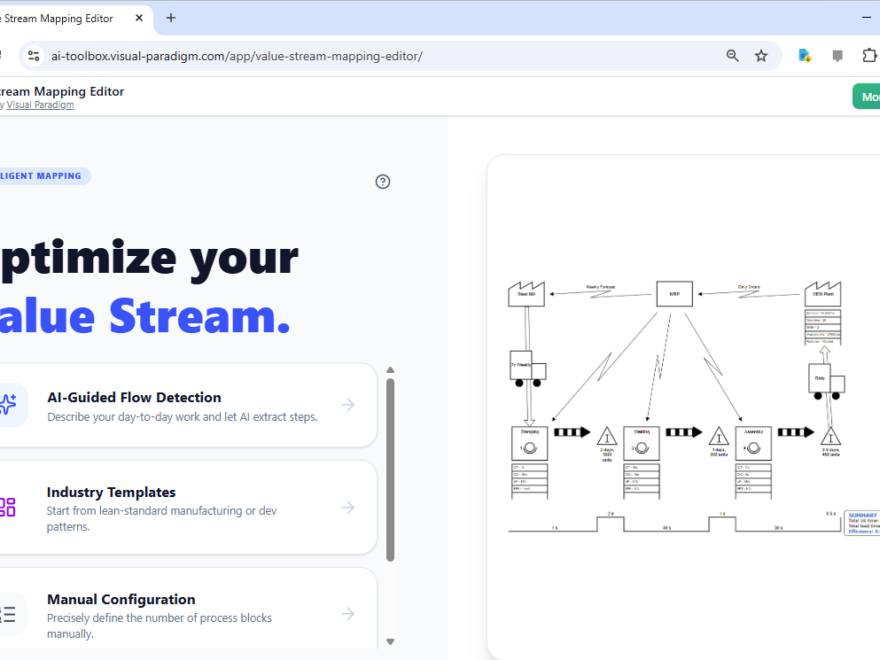This screenshot has height=660, width=880.
Task: Open AI-Guided Flow Detection via its right arrow
Action: 347,405
